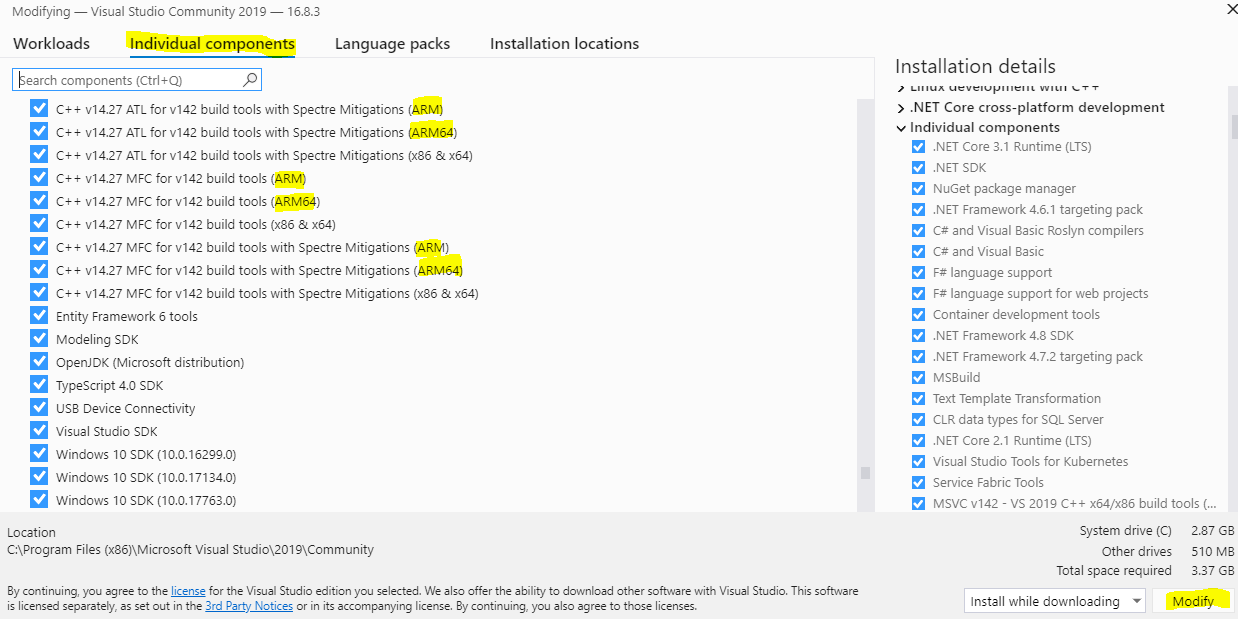
Task: Disable Visual Studio Tools for Kubernetes
Action: coord(919,461)
